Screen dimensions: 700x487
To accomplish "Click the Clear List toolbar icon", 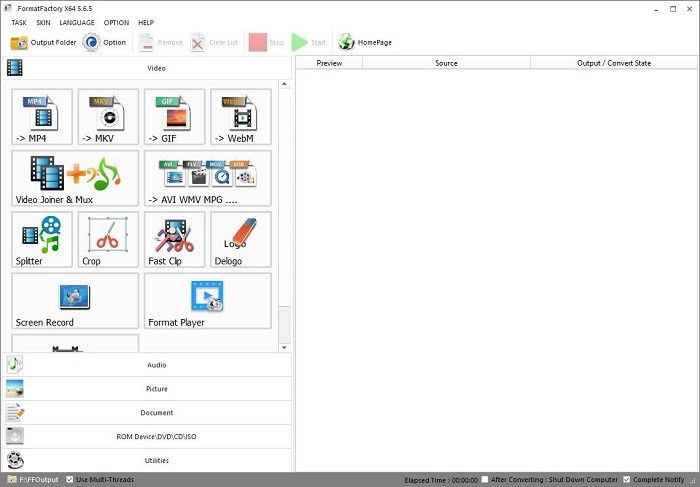I will (x=197, y=43).
